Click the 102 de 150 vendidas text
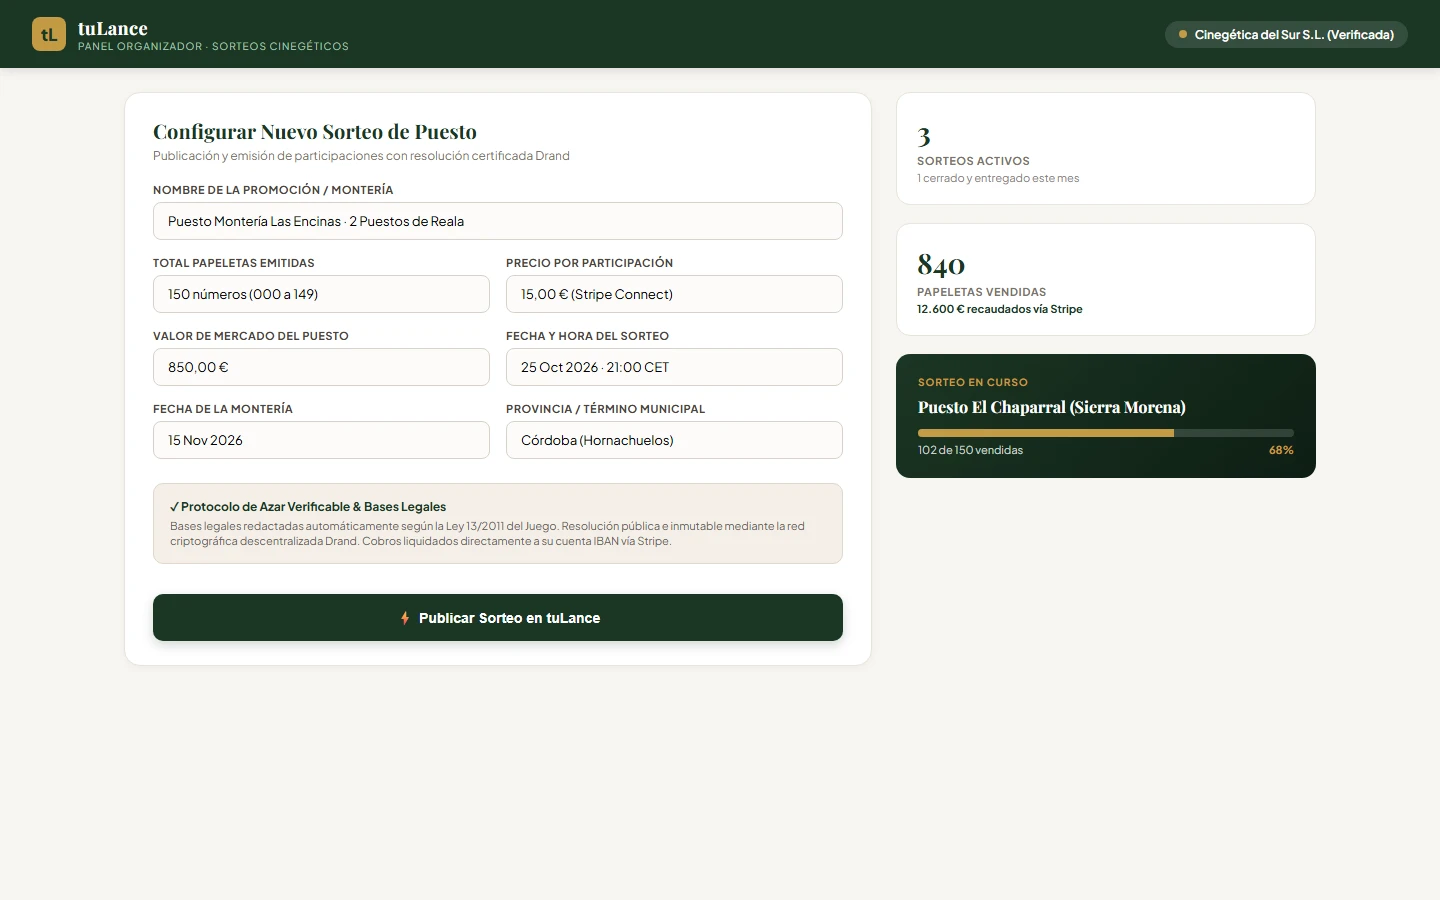 970,450
